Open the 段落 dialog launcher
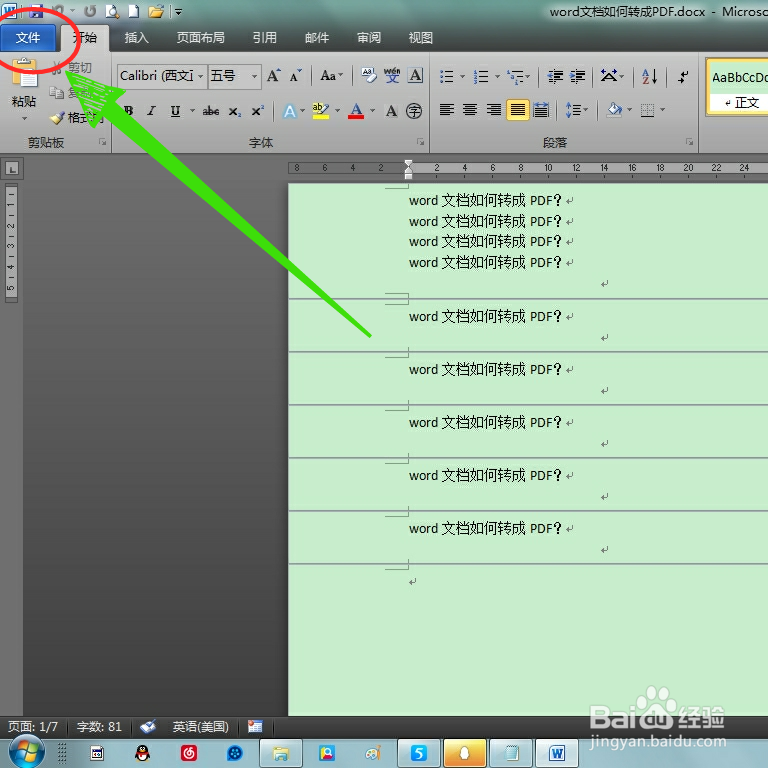The image size is (768, 768). (x=689, y=142)
